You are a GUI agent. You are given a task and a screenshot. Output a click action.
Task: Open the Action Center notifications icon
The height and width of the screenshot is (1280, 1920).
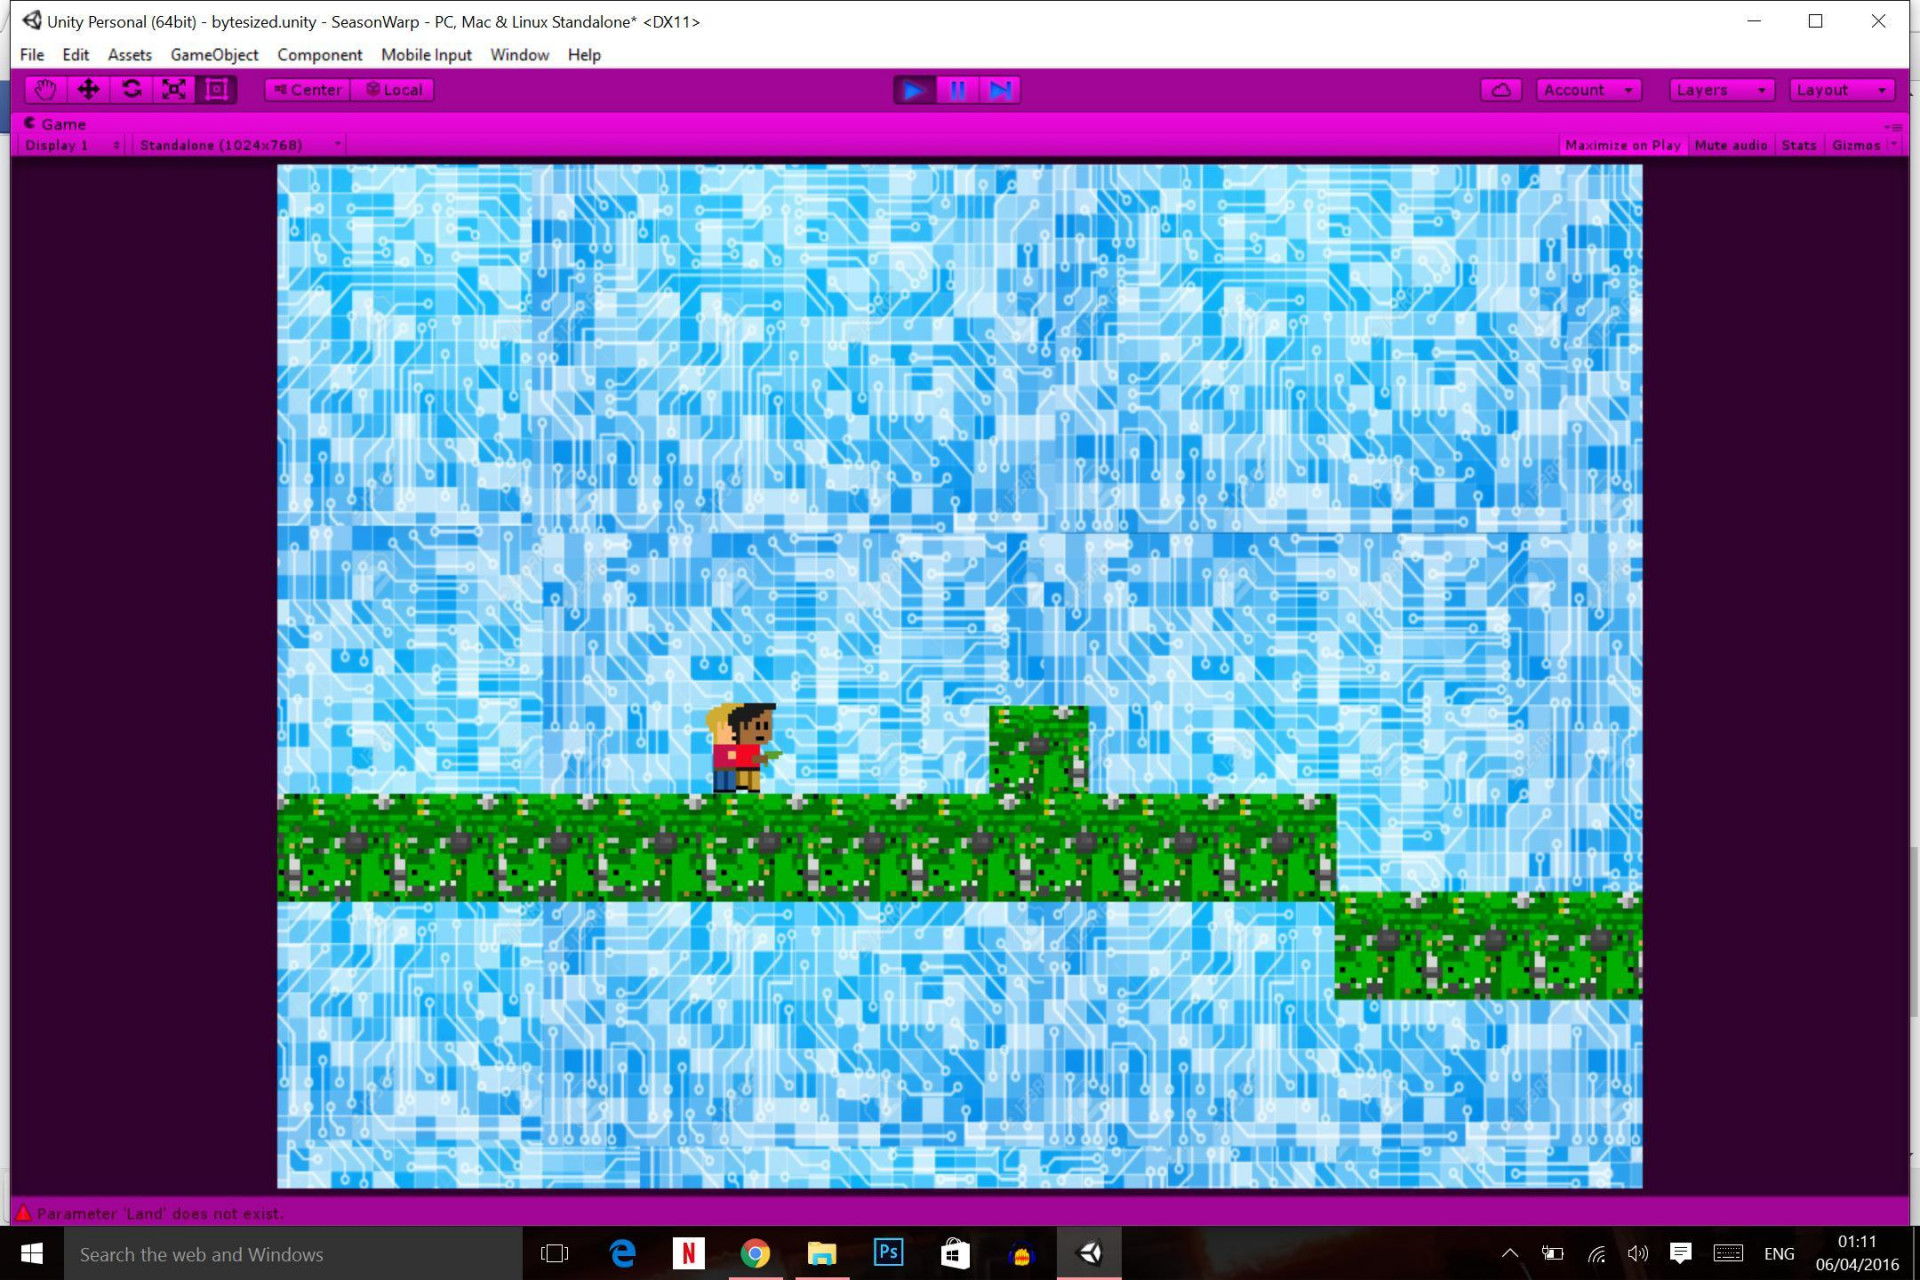1680,1253
